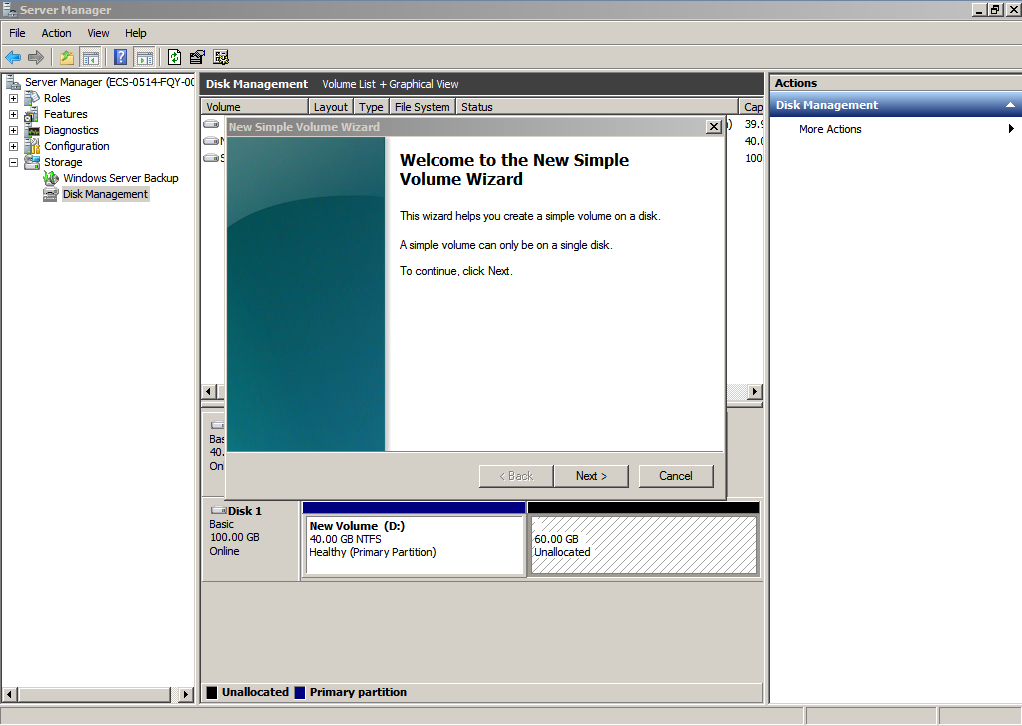Click the Features icon in the tree
The image size is (1022, 726).
[x=32, y=115]
